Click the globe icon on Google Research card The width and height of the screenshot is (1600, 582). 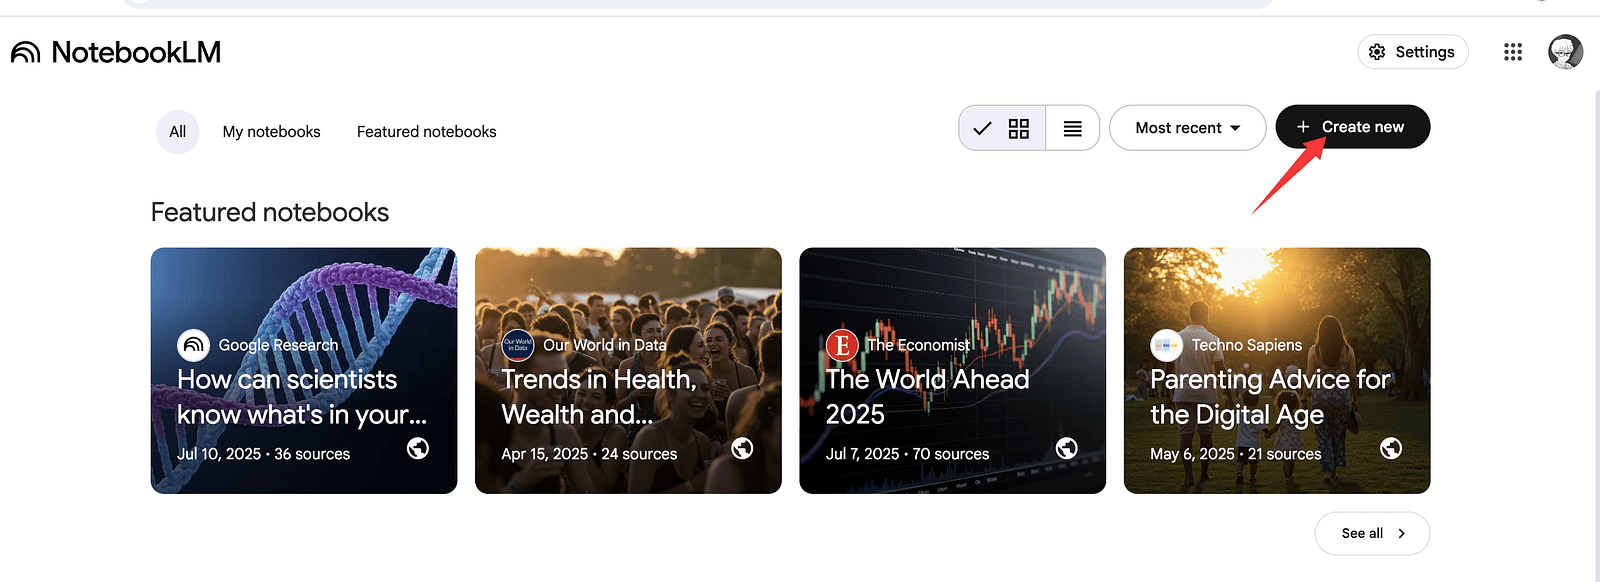pyautogui.click(x=418, y=448)
